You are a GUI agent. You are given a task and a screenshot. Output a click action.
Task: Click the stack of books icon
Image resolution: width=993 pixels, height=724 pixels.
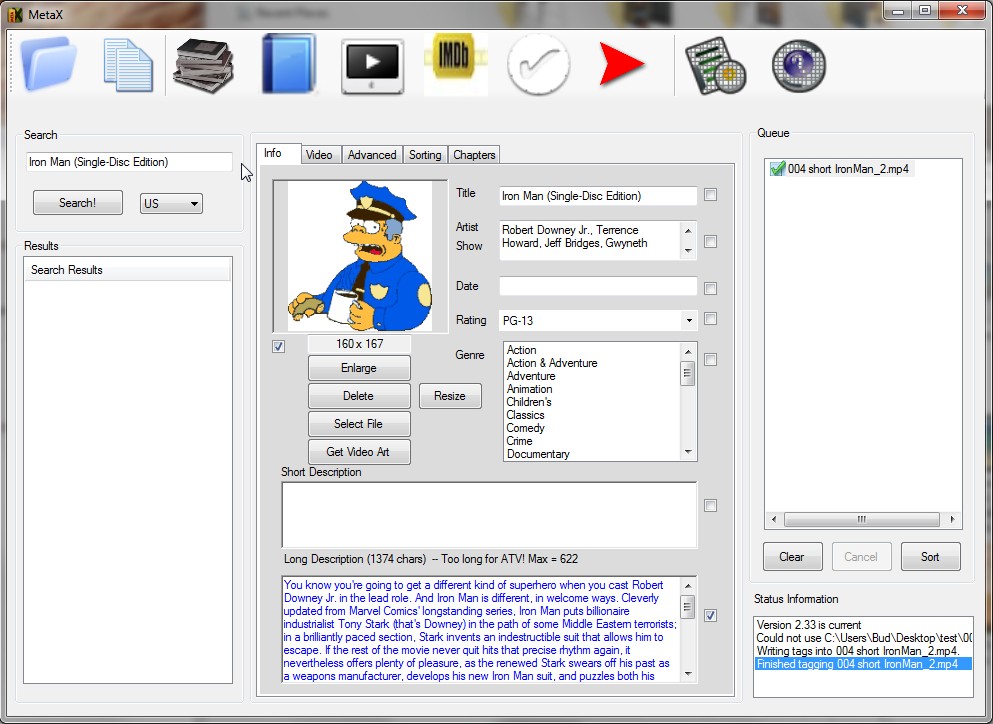tap(204, 65)
